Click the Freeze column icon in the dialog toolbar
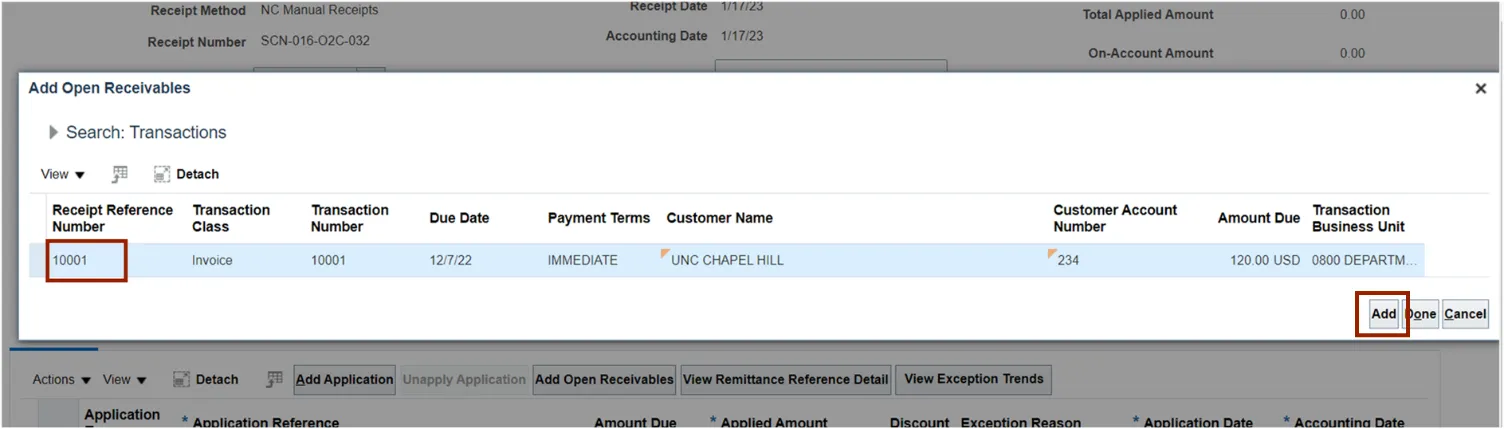Viewport: 1504px width, 429px height. tap(120, 174)
